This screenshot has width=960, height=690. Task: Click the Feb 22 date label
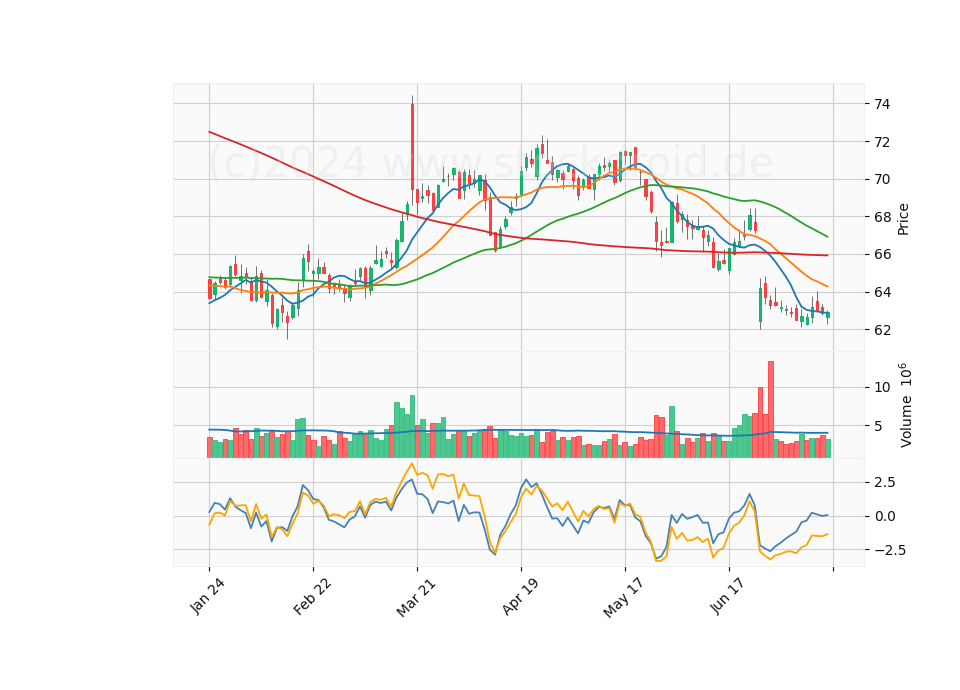pyautogui.click(x=312, y=596)
